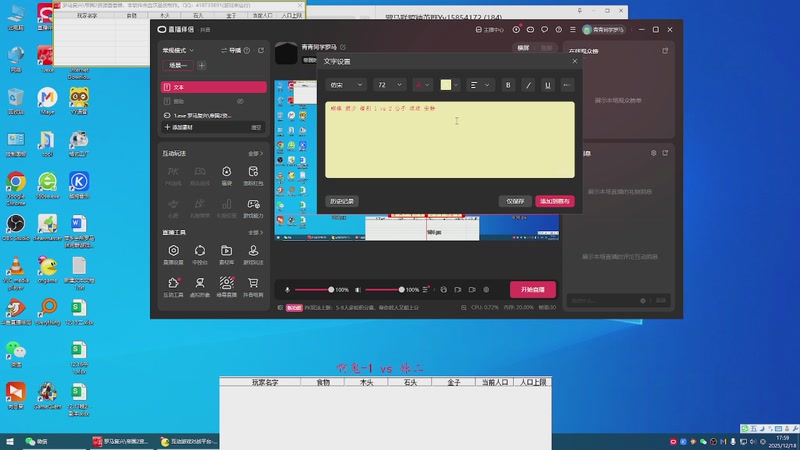Add a new scene with the plus tab

(202, 65)
